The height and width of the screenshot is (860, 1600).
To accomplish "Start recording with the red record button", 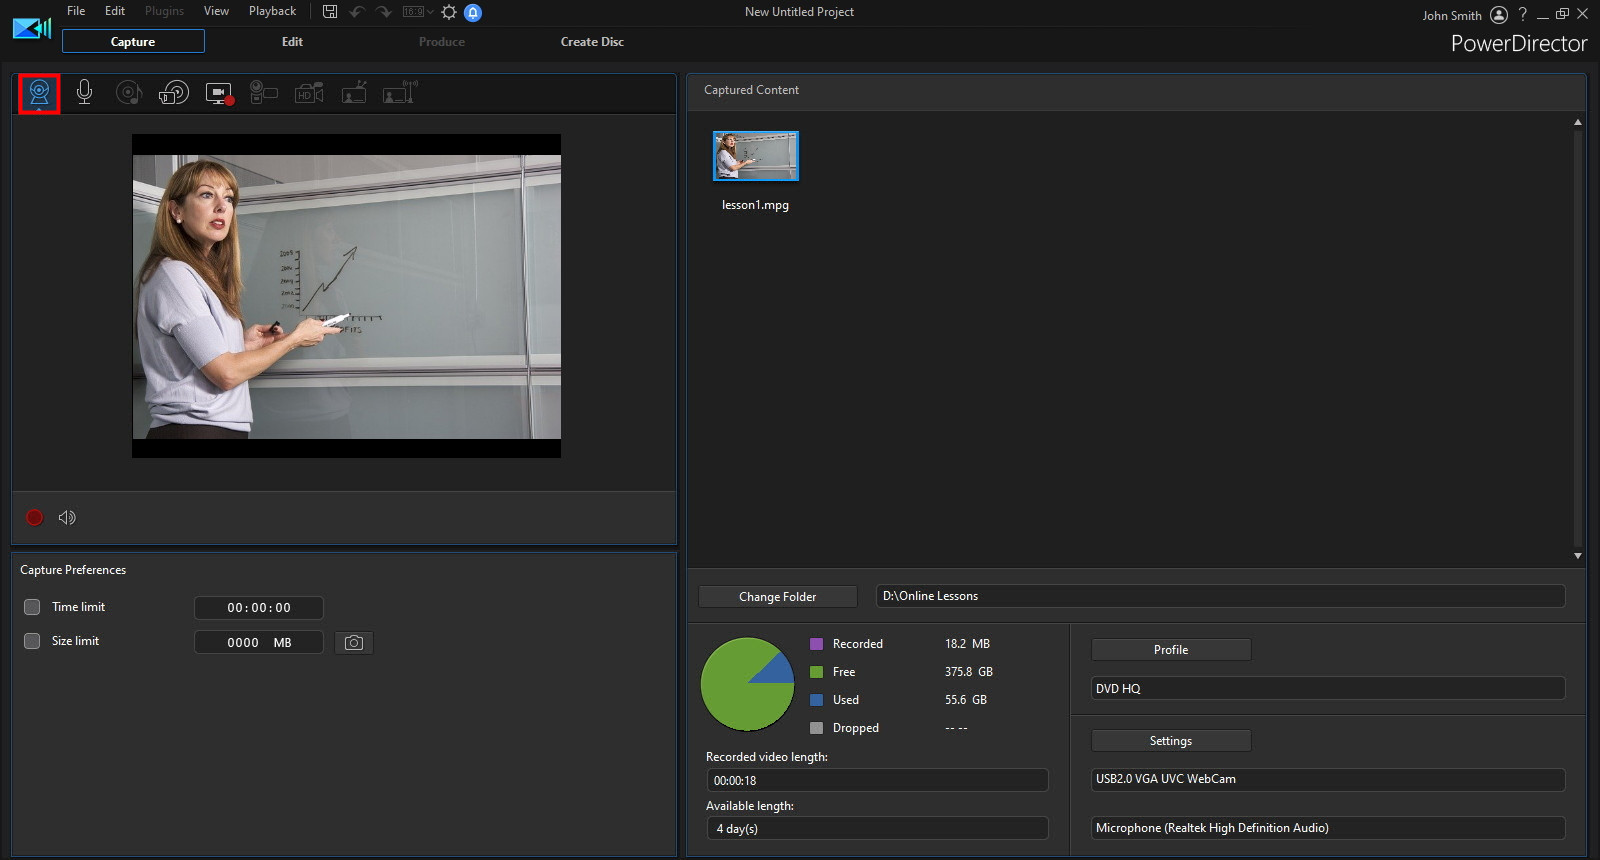I will [x=34, y=517].
